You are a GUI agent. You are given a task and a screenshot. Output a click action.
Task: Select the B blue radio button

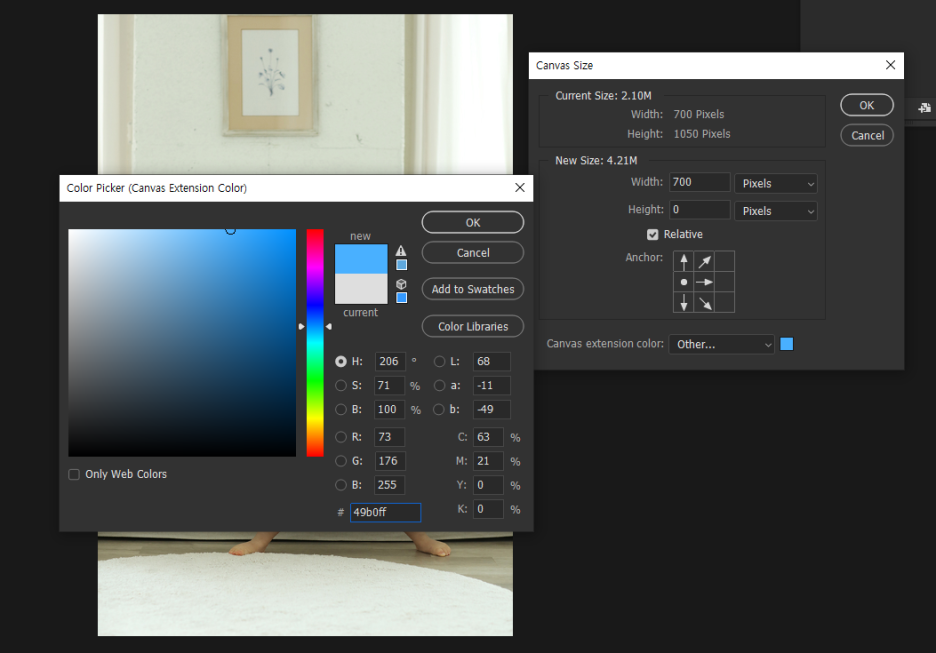tap(341, 485)
